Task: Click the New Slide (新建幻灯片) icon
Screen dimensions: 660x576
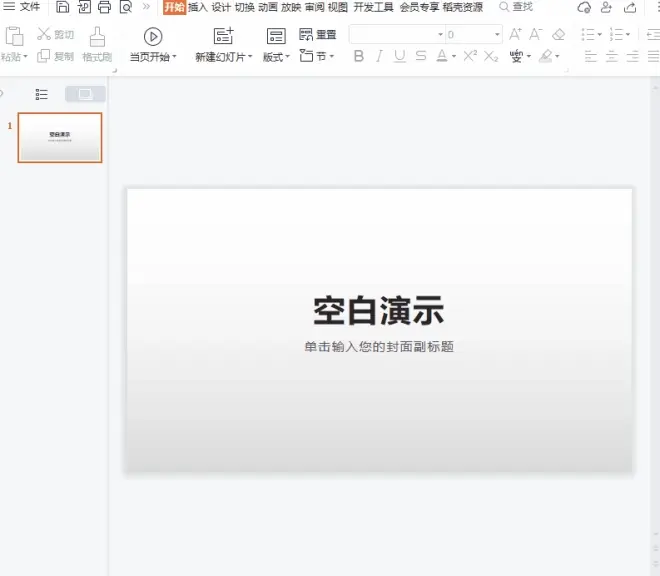Action: pos(223,36)
